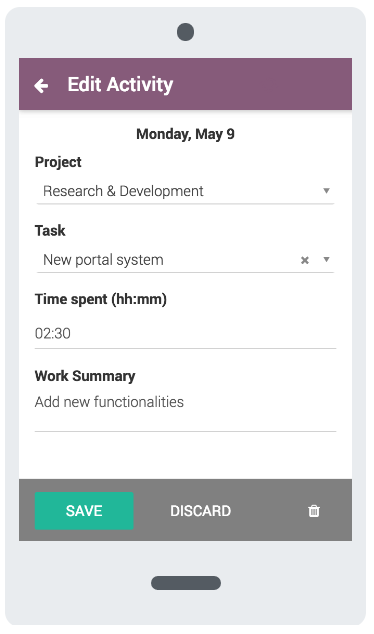374x634 pixels.
Task: Tap the phone's front camera dot
Action: pyautogui.click(x=186, y=32)
